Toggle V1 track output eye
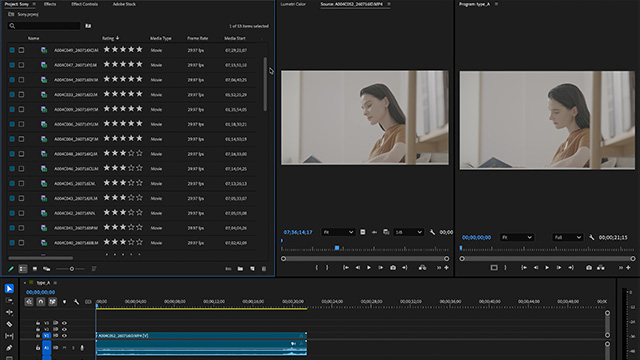 (x=64, y=336)
